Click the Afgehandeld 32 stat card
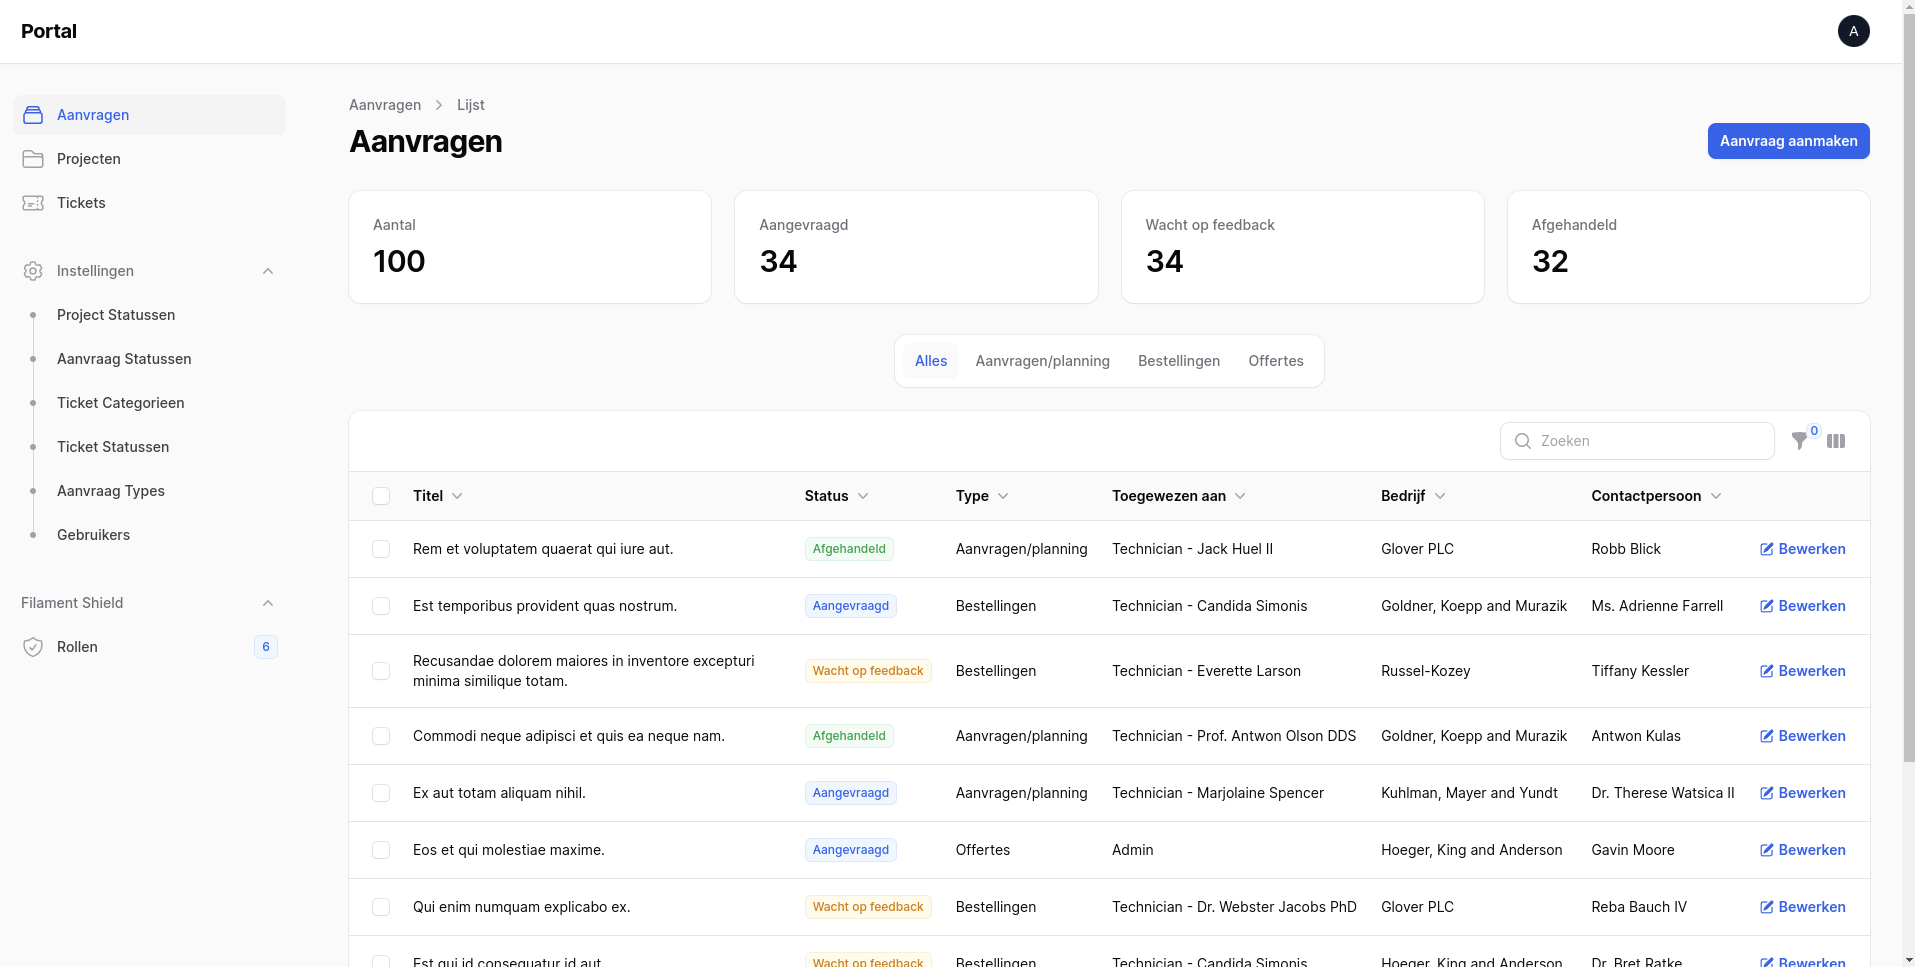The height and width of the screenshot is (967, 1915). click(x=1689, y=247)
